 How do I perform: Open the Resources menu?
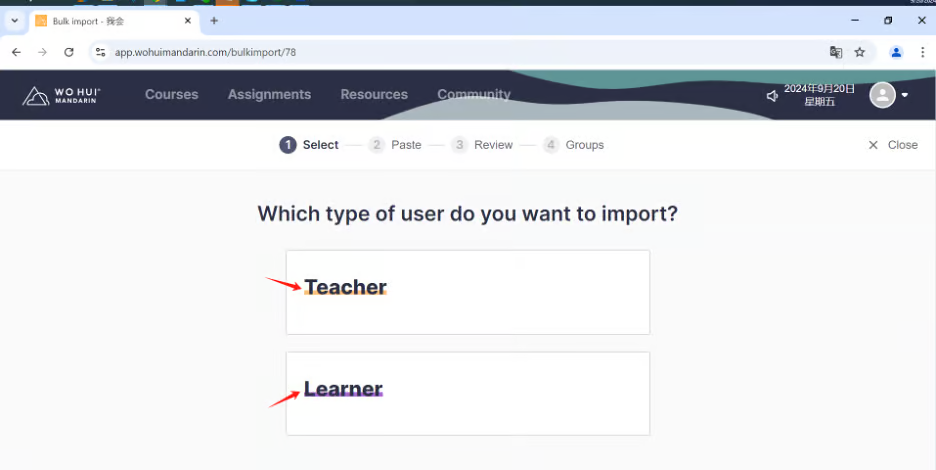coord(374,95)
